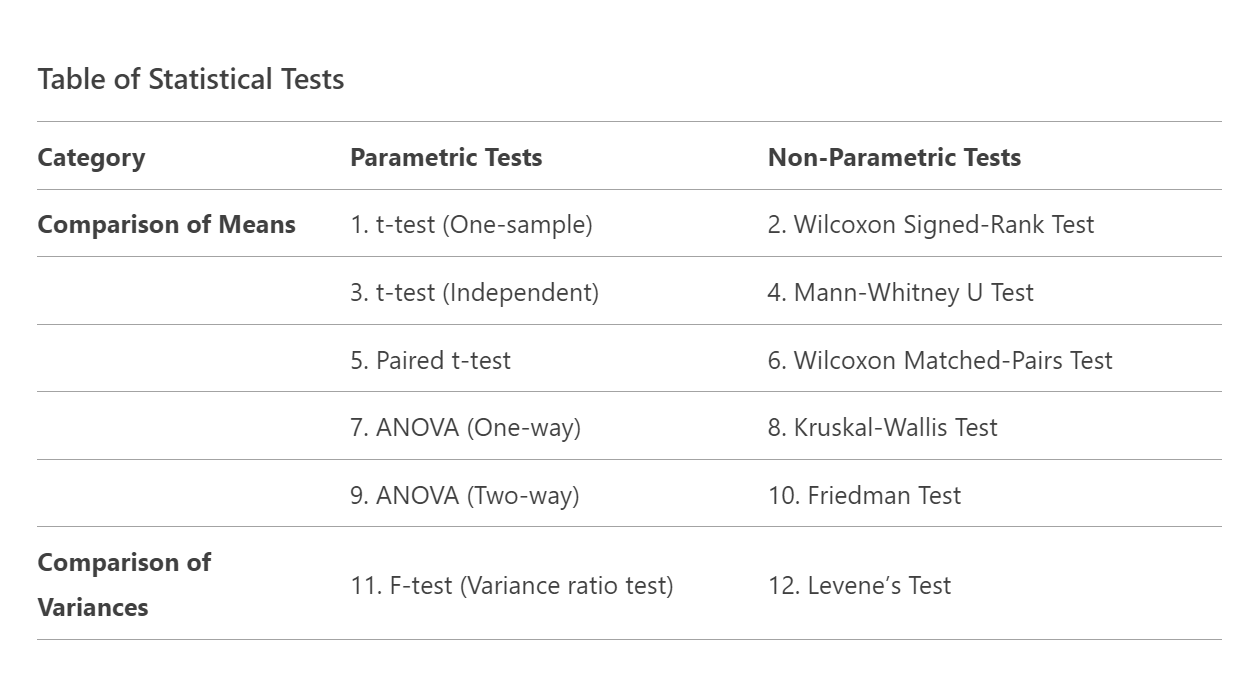Select the Non-Parametric Tests column header
This screenshot has width=1250, height=700.
894,157
